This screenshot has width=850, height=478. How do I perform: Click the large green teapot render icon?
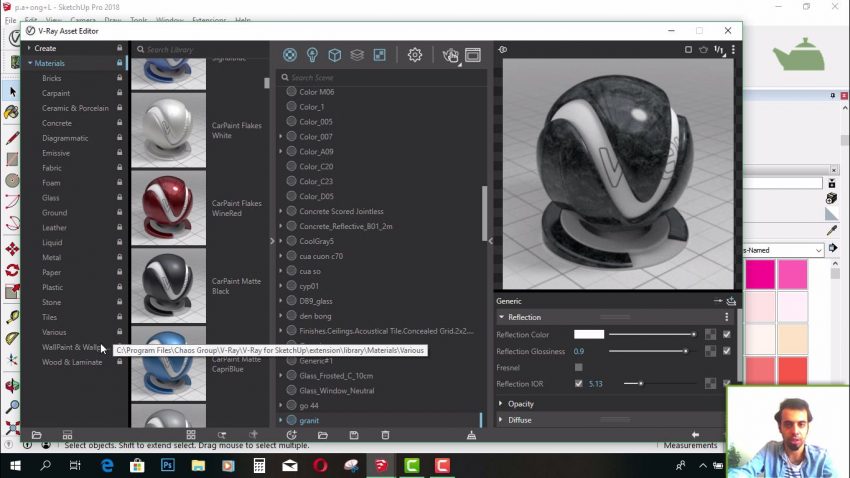[799, 54]
